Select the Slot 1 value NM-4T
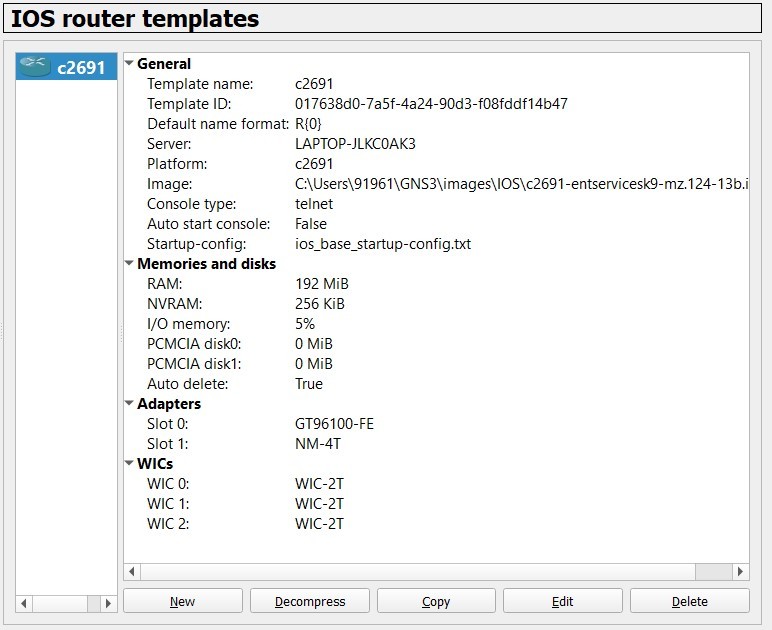 [318, 444]
